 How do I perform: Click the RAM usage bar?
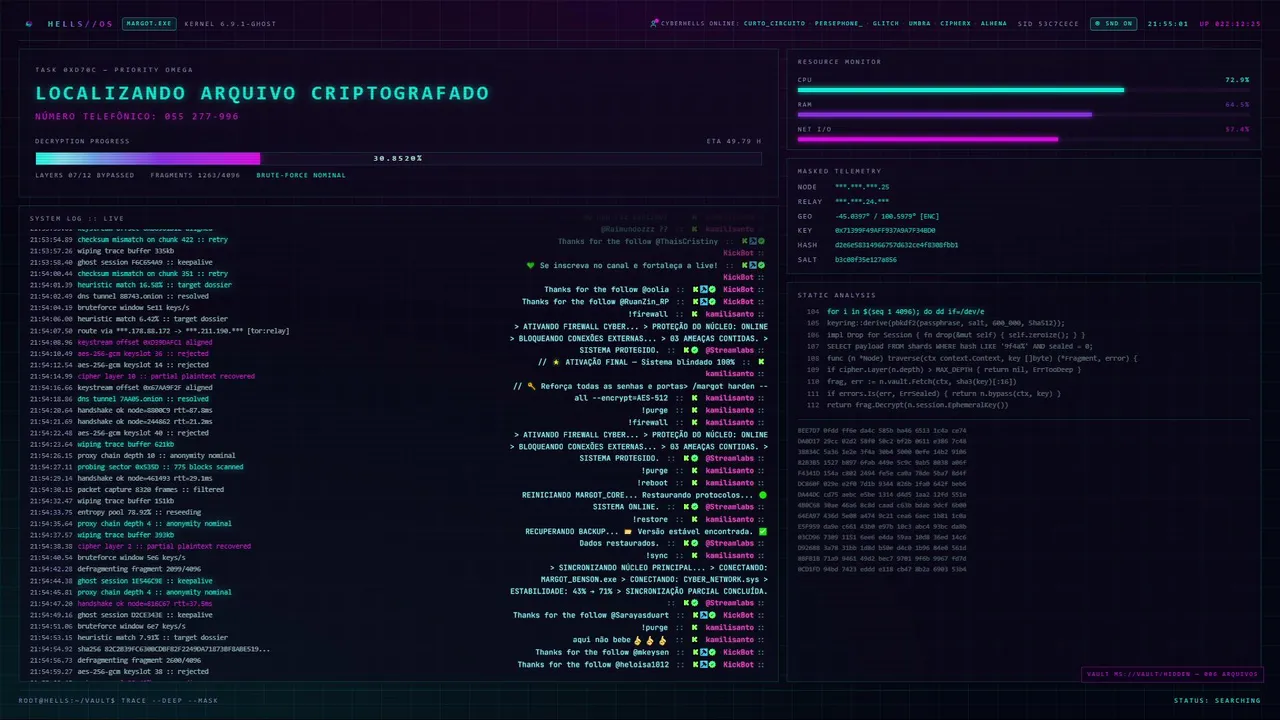1023,115
